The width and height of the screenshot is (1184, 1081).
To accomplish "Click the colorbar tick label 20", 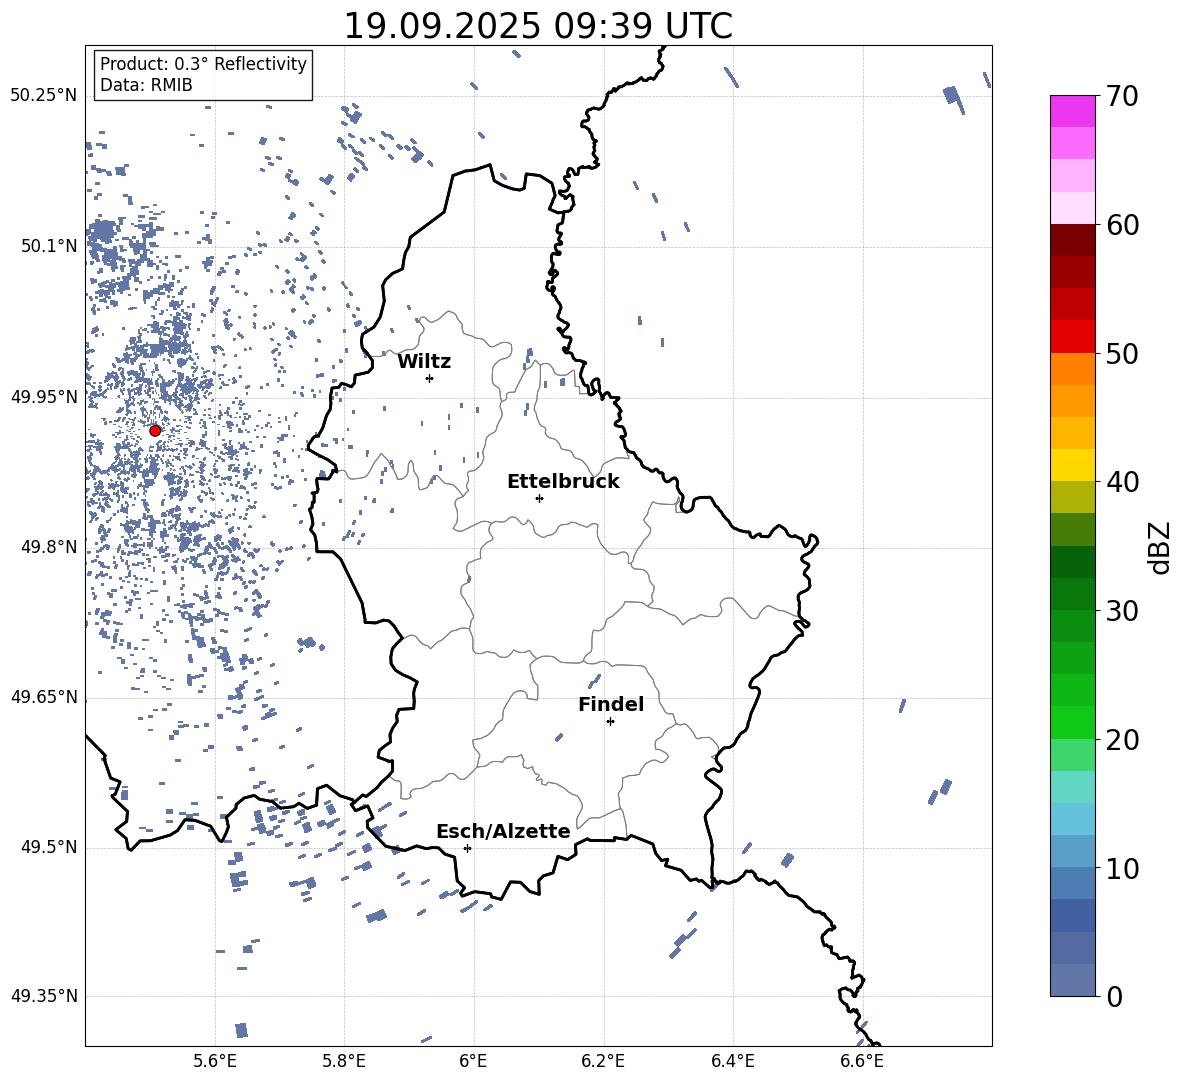I will click(1122, 740).
